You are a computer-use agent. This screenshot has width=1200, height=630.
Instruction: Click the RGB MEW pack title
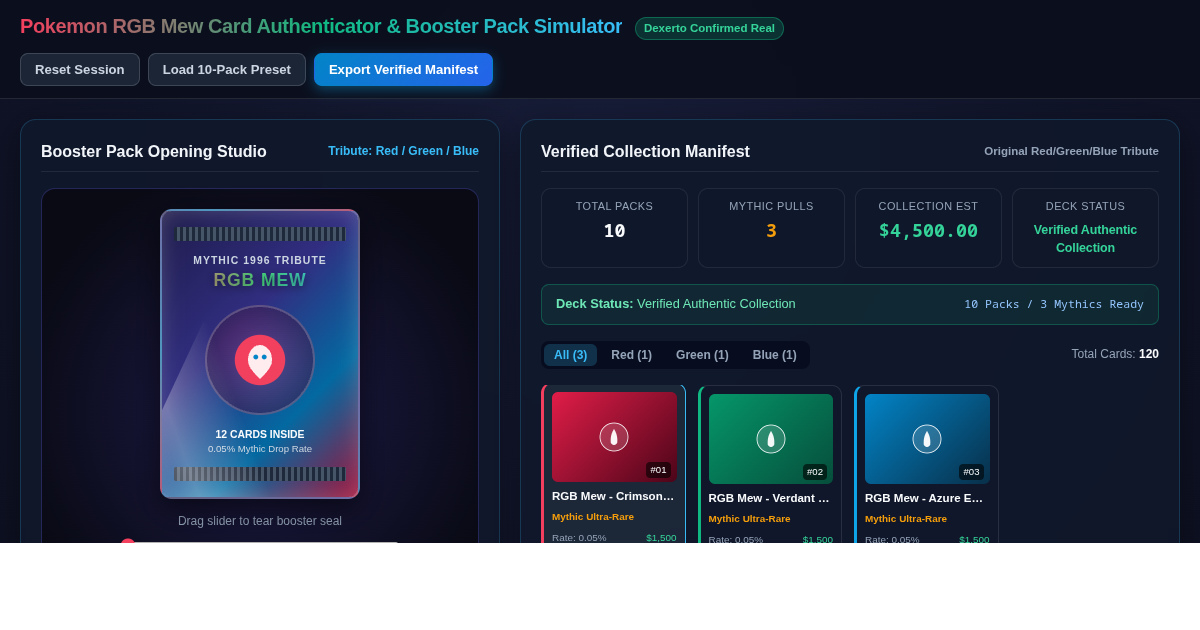(x=260, y=281)
